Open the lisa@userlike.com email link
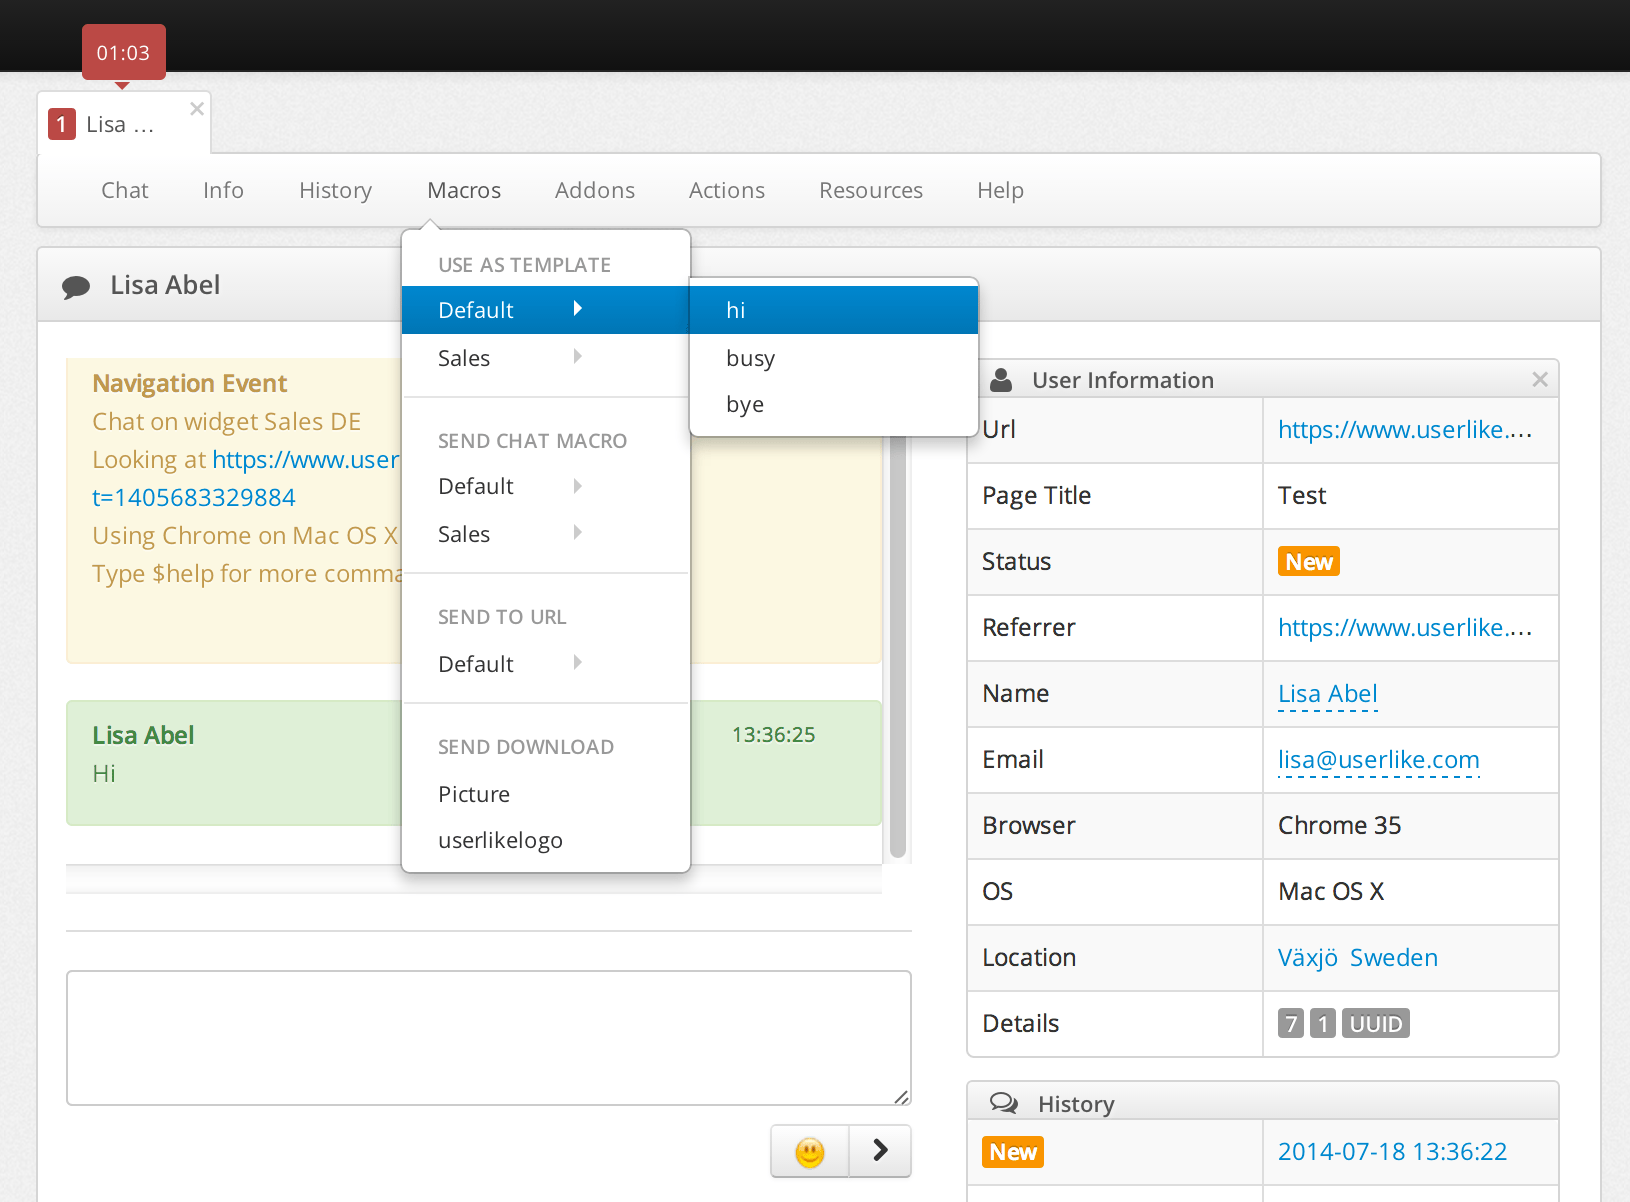Image resolution: width=1630 pixels, height=1202 pixels. pos(1378,760)
